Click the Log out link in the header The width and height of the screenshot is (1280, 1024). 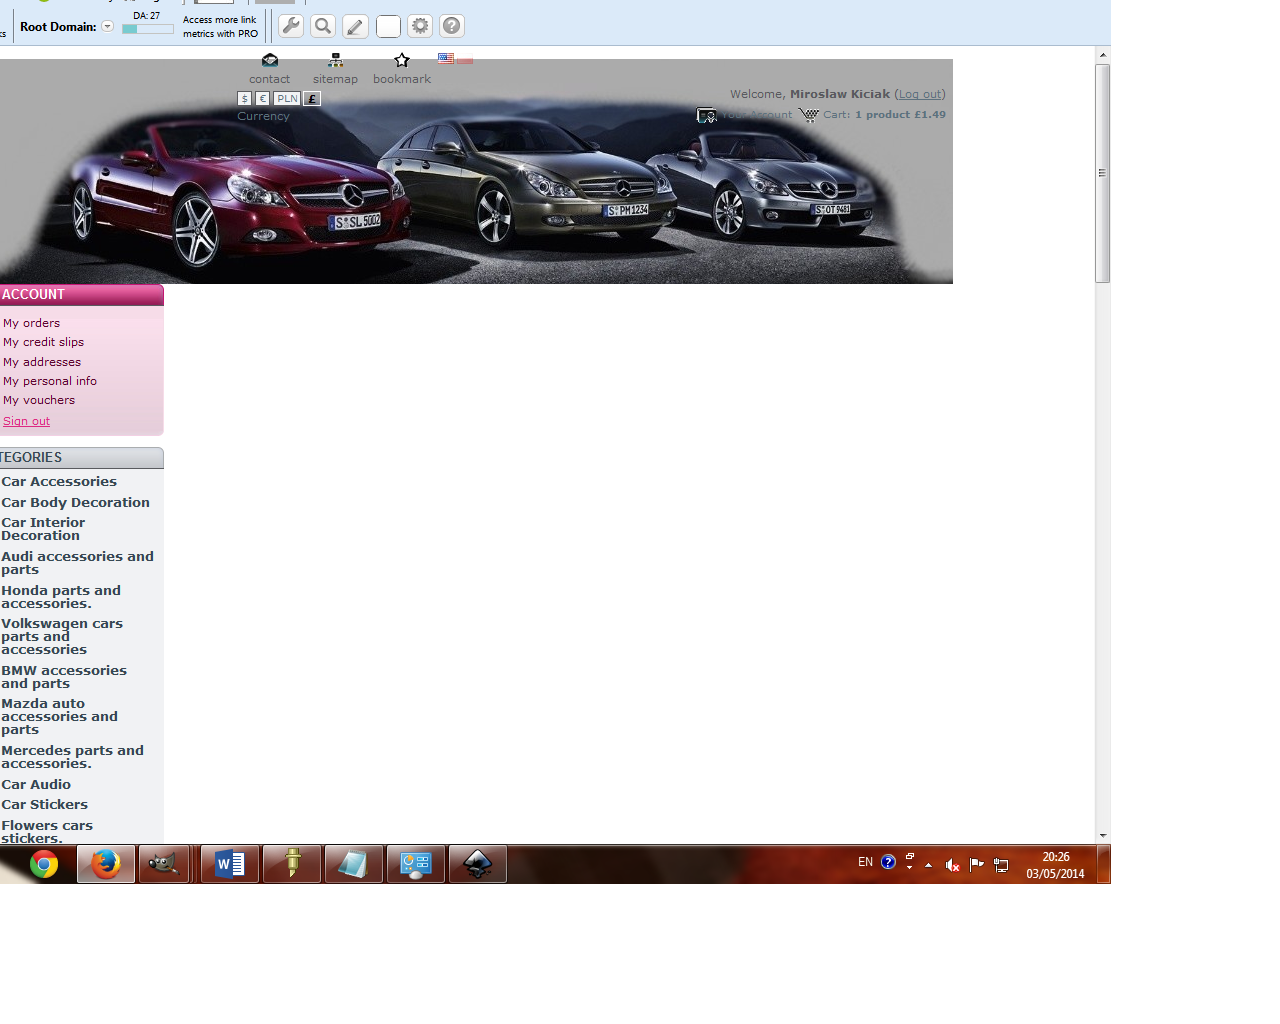pos(920,94)
